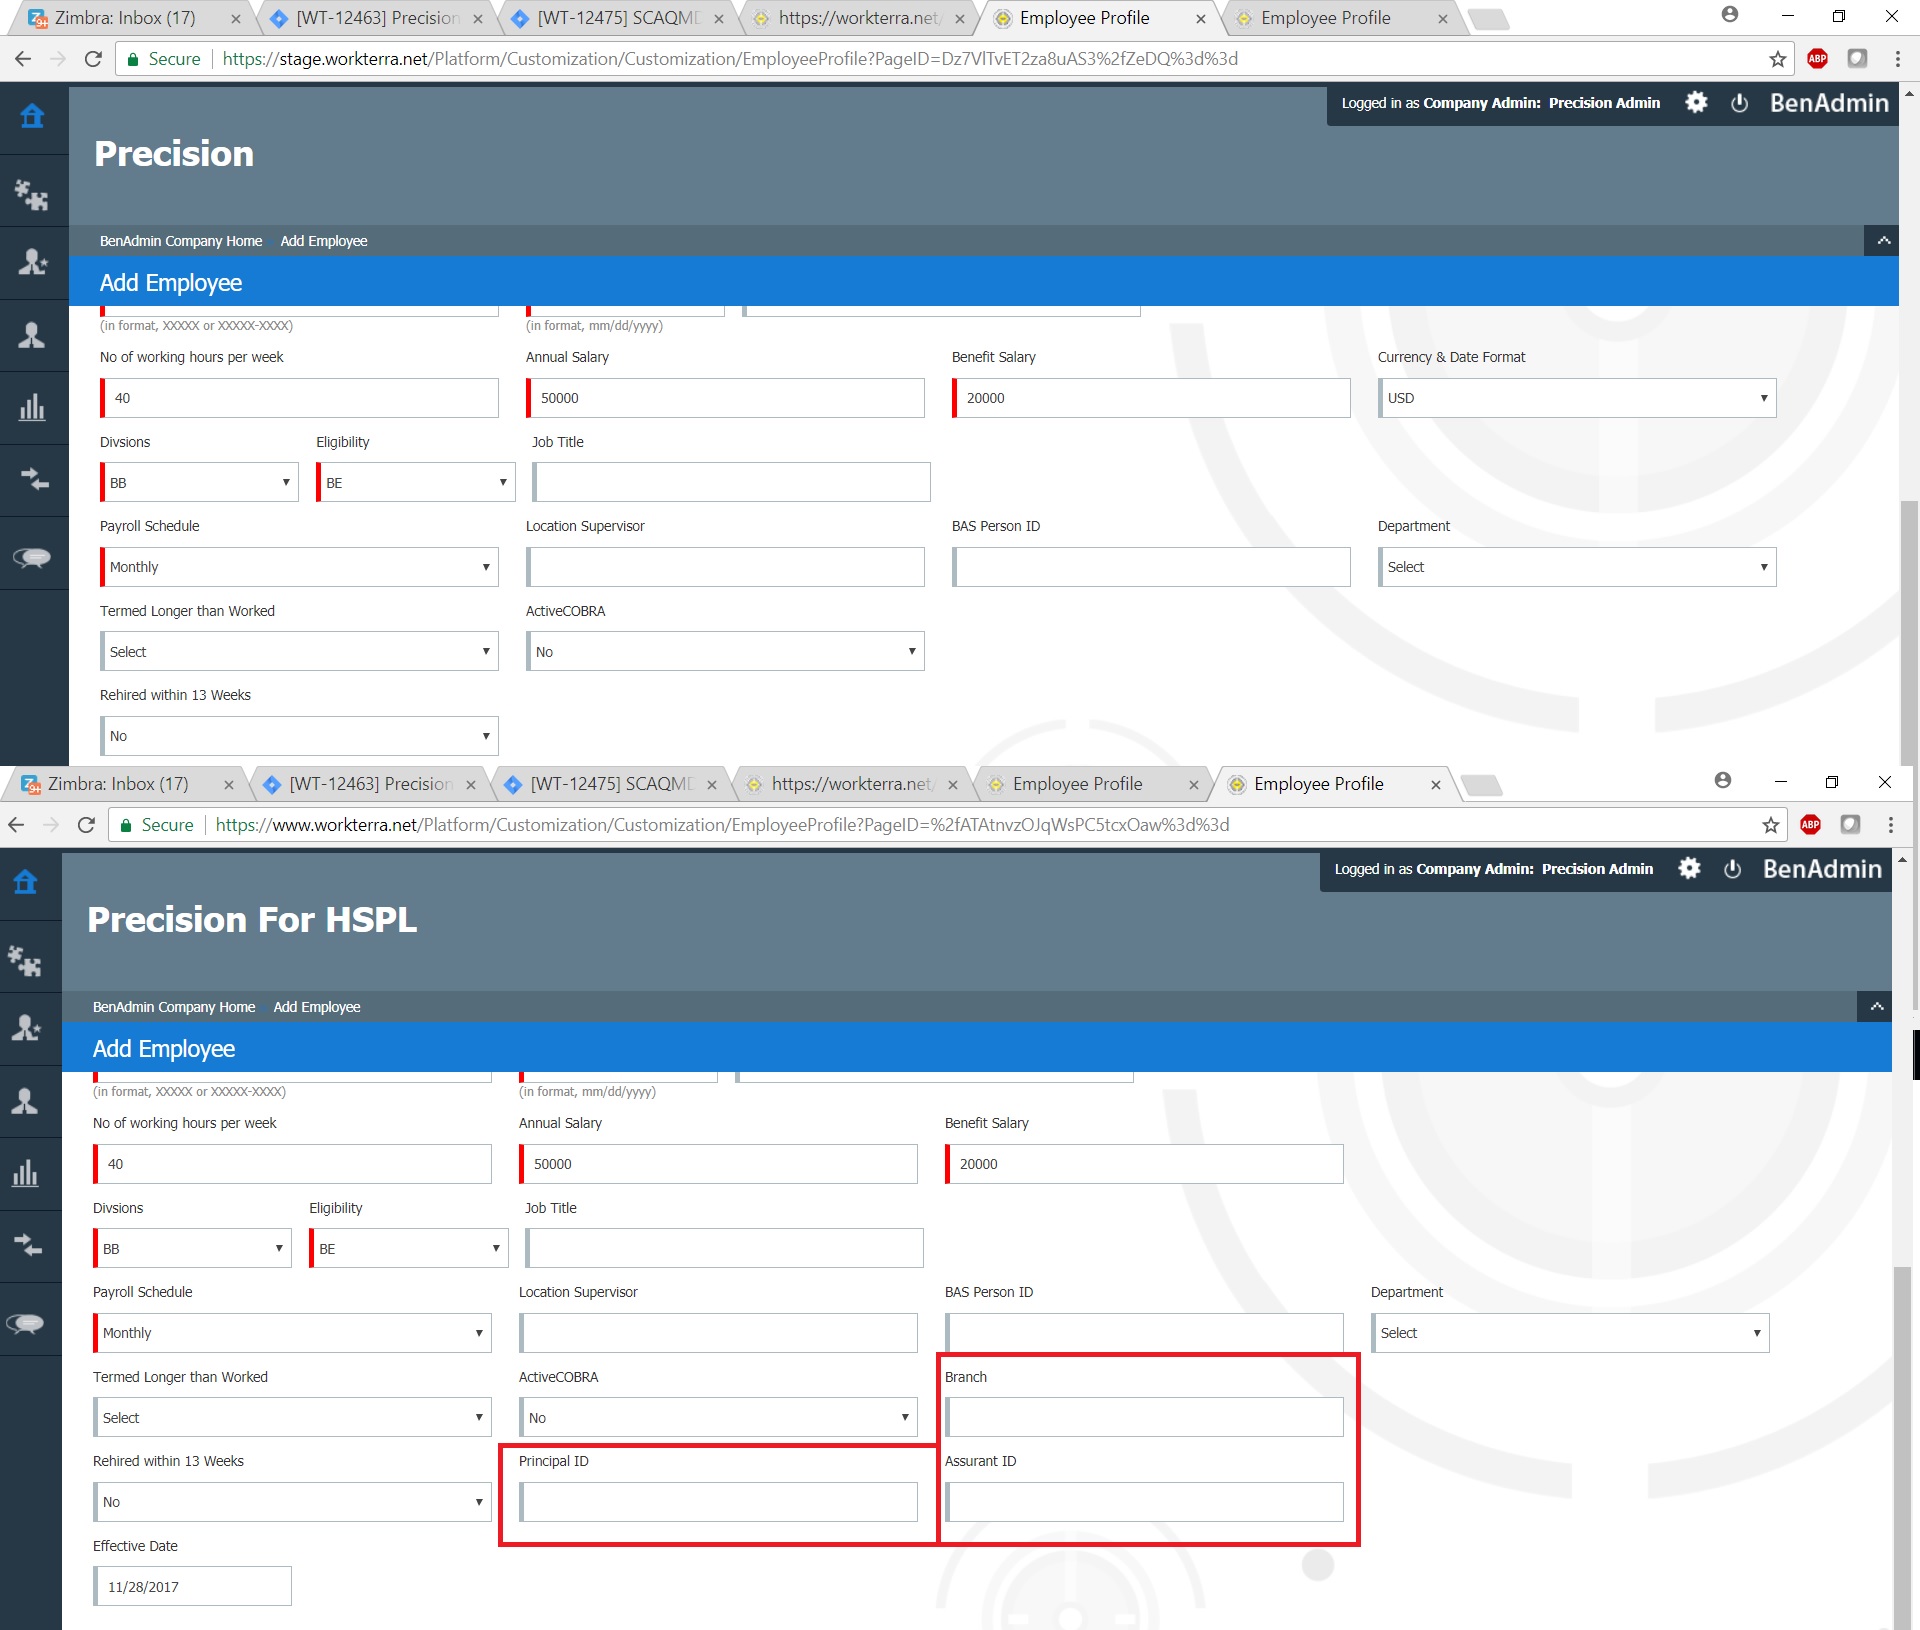The width and height of the screenshot is (1920, 1630).
Task: Click person icon in bottom window sidebar
Action: coord(25,1101)
